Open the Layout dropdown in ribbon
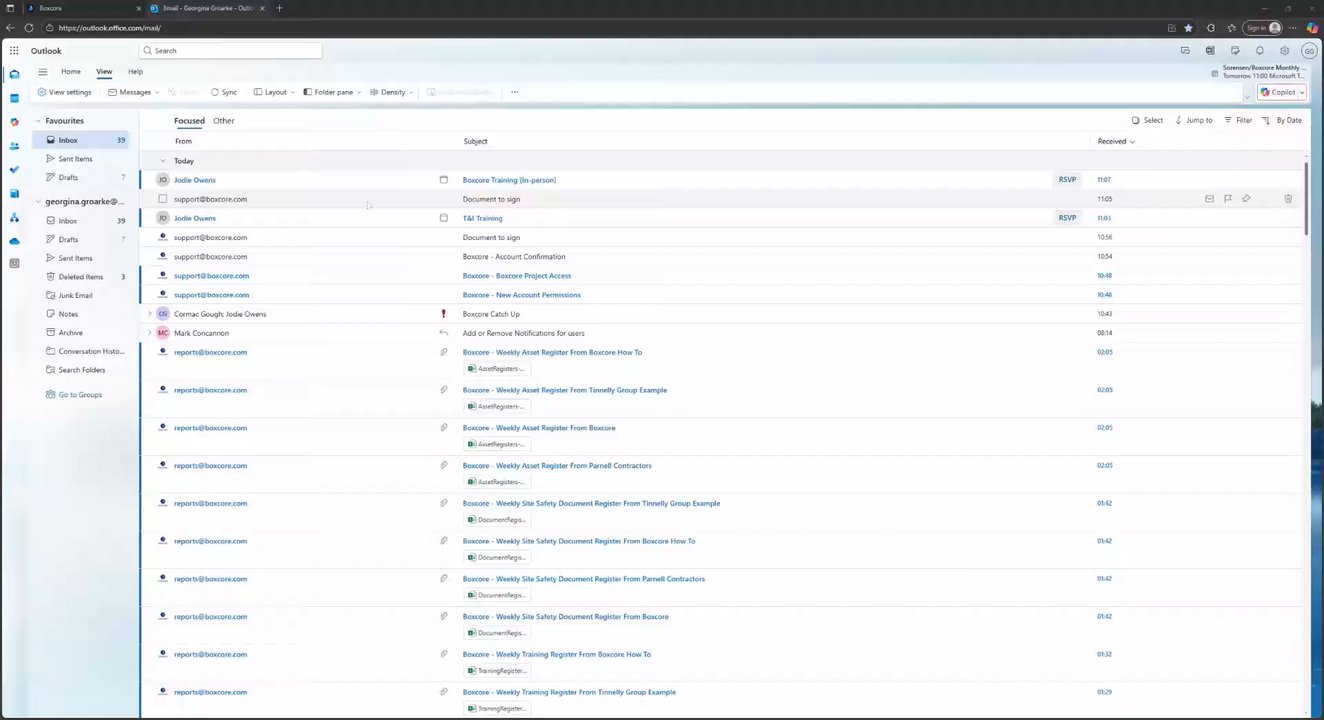The image size is (1324, 720). pos(274,92)
